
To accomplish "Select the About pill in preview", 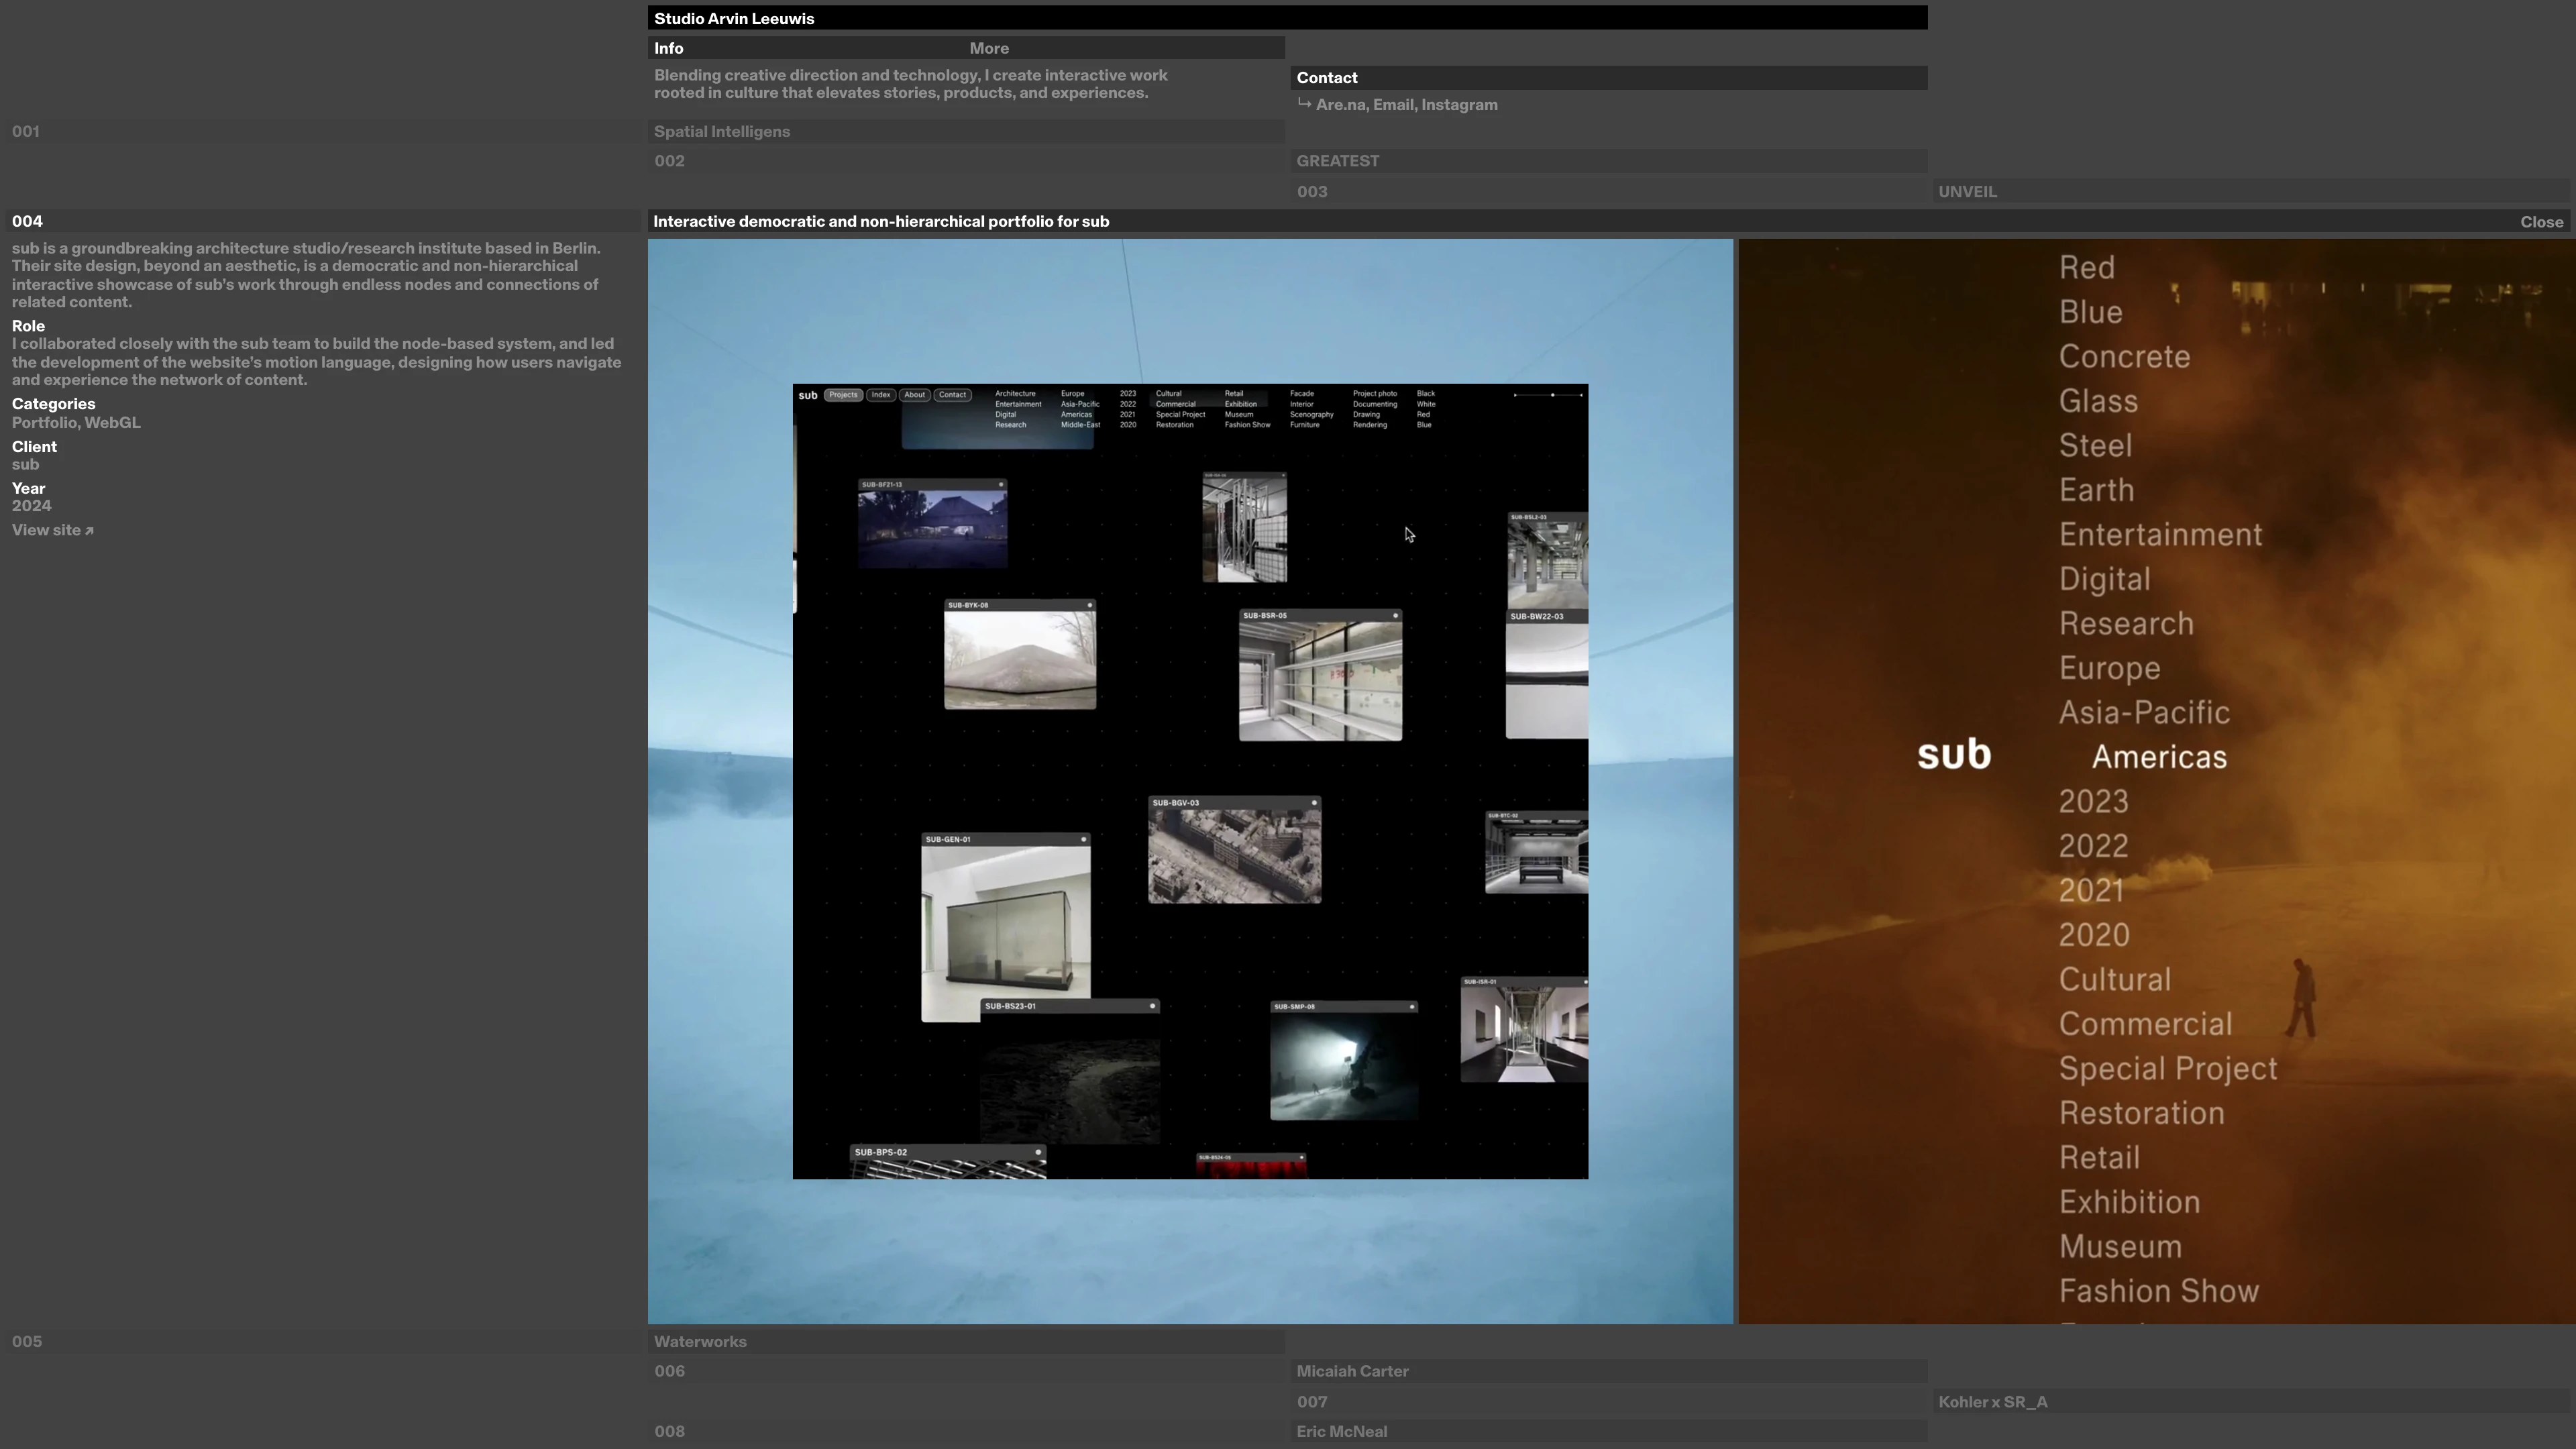I will point(914,395).
